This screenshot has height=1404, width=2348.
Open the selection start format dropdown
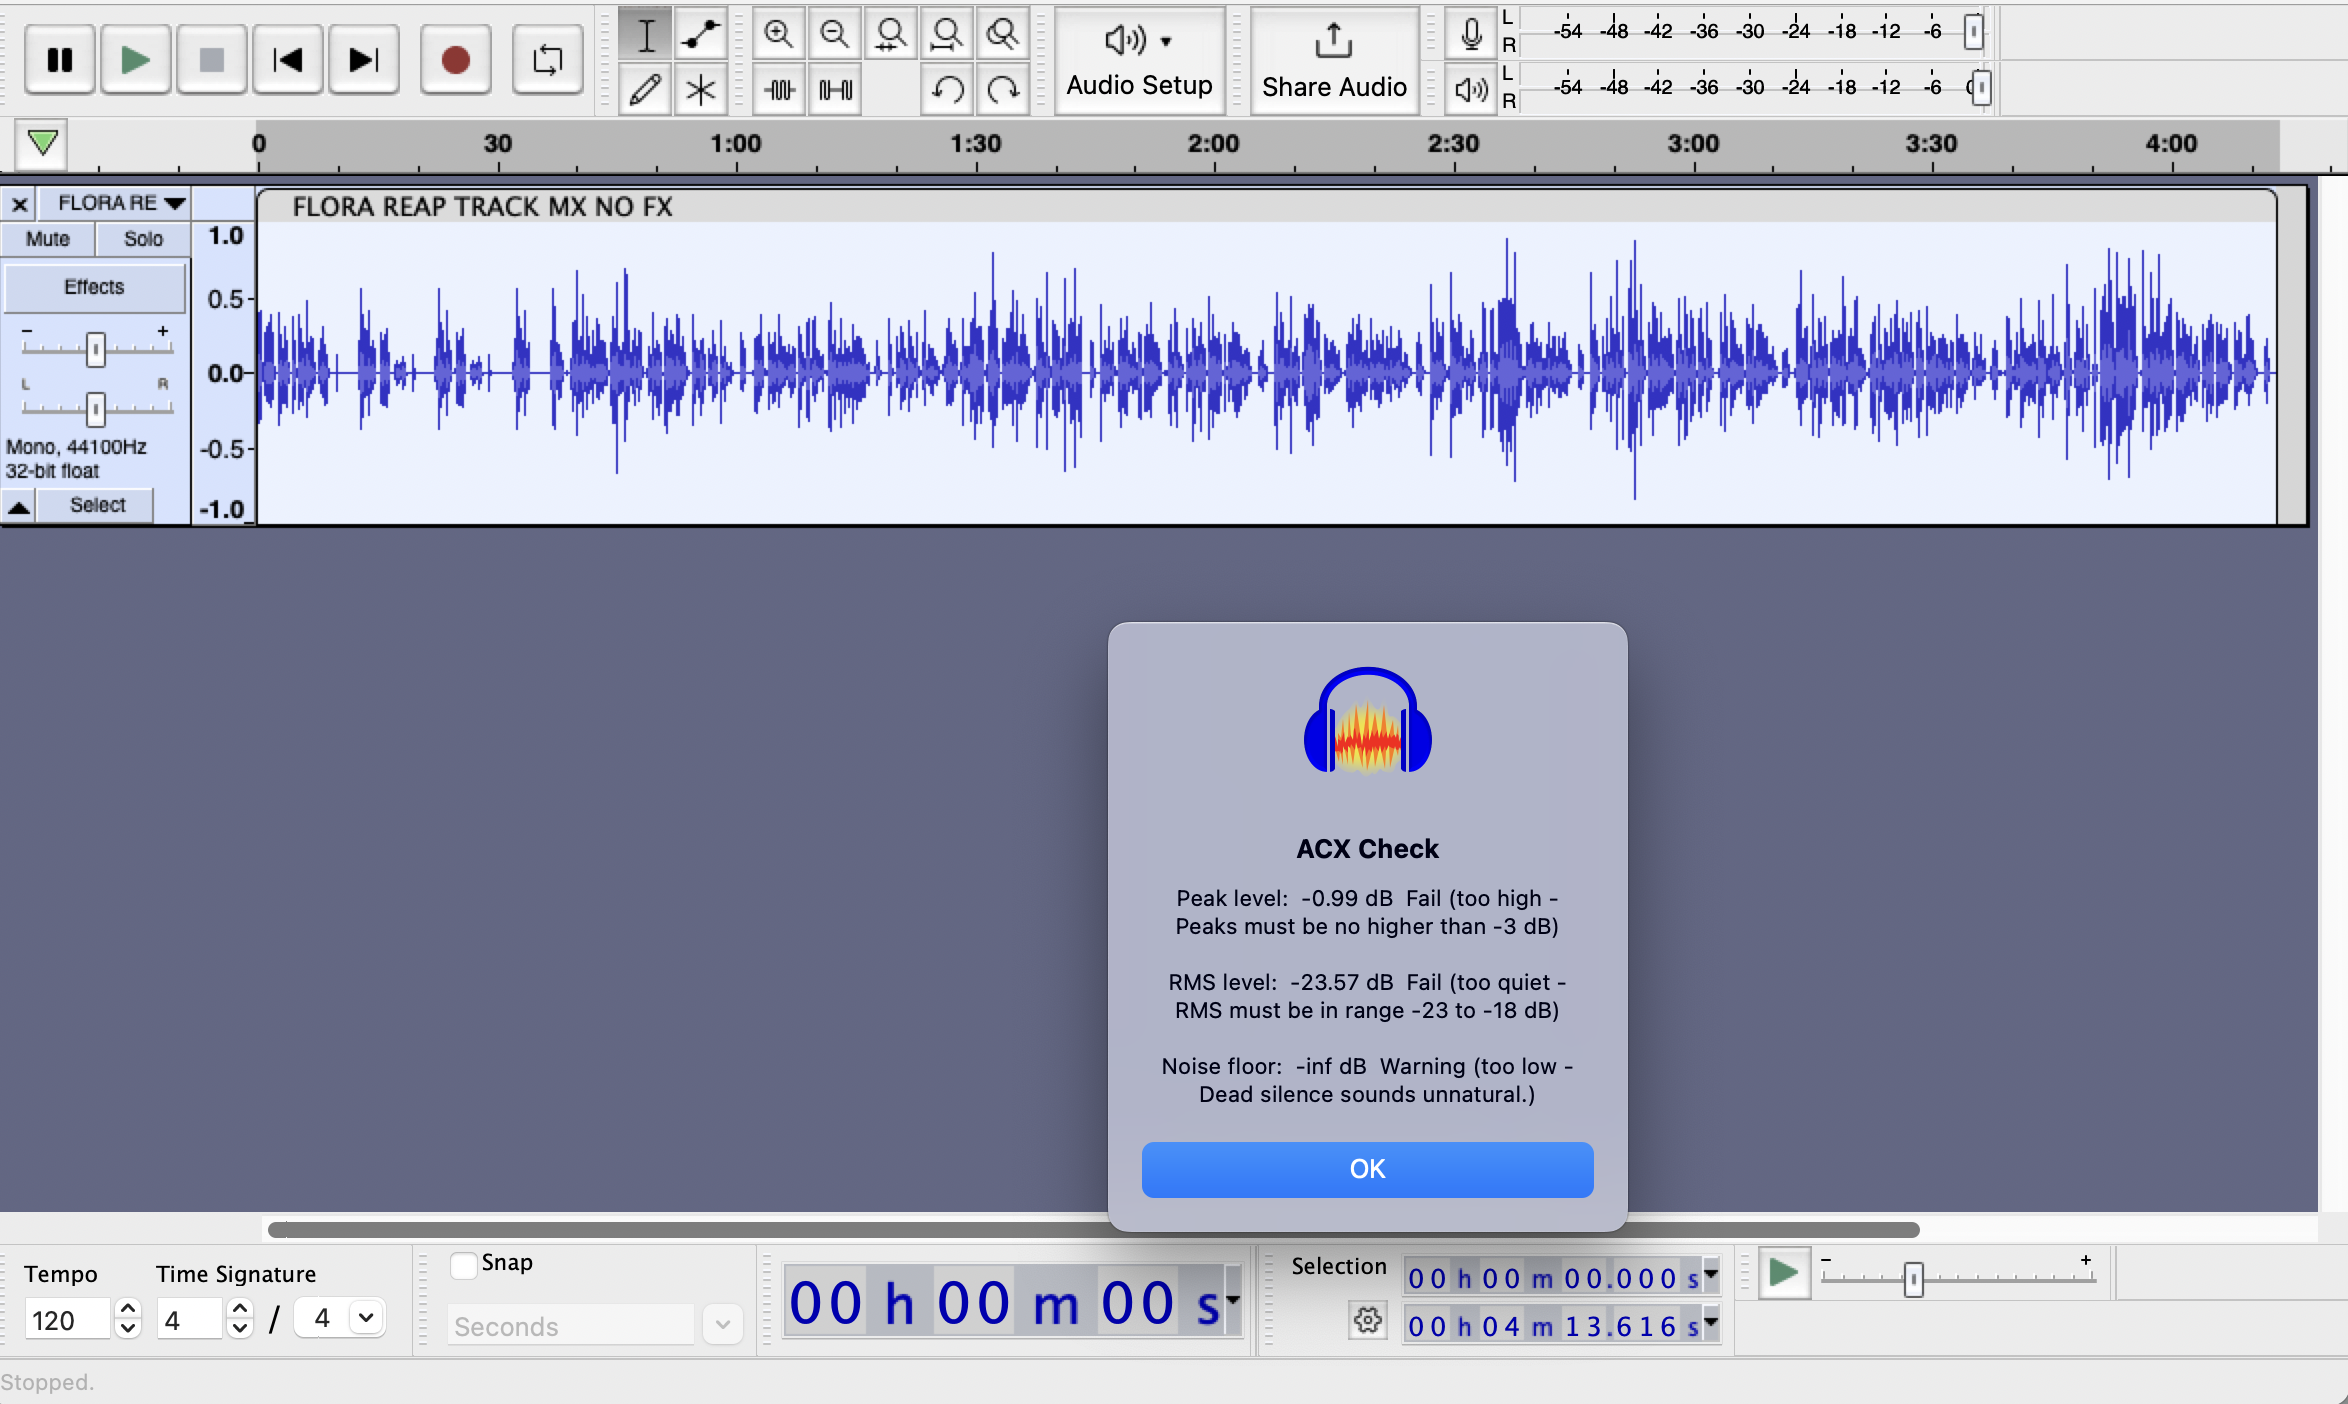pyautogui.click(x=1711, y=1275)
